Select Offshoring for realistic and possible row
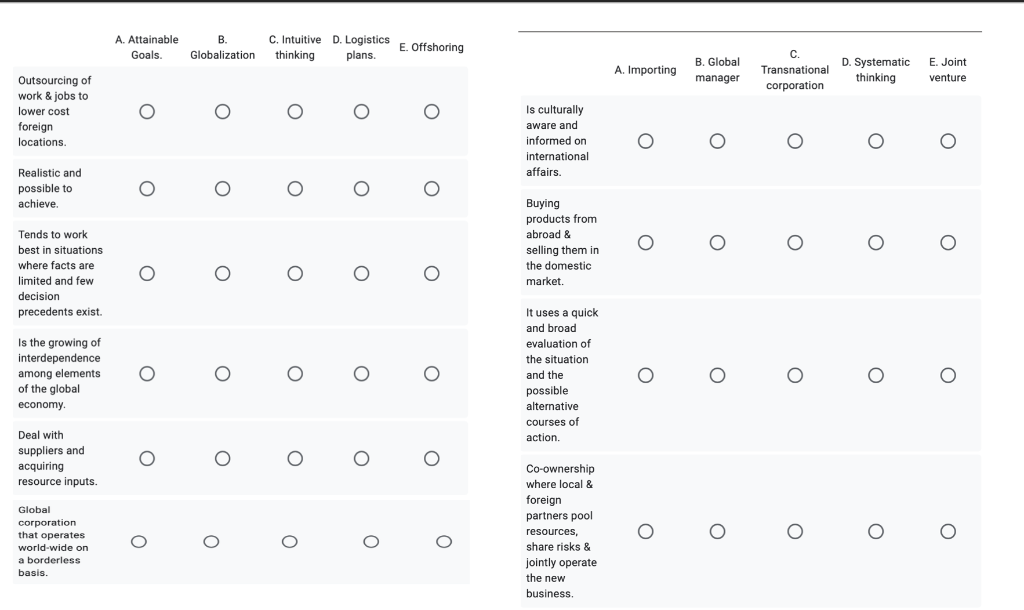 431,188
